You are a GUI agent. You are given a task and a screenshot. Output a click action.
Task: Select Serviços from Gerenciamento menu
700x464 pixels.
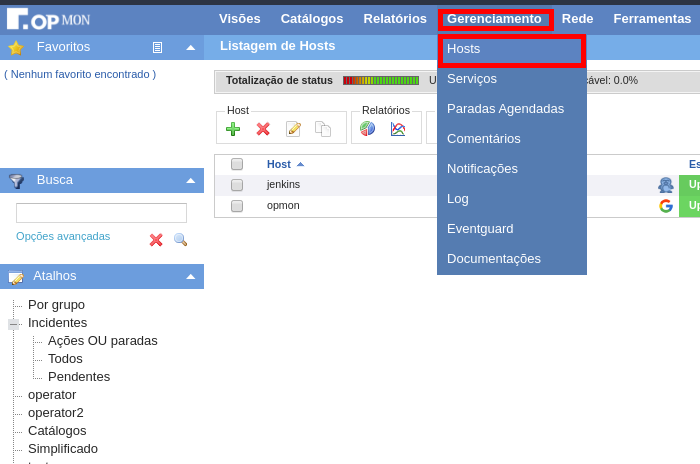tap(471, 78)
